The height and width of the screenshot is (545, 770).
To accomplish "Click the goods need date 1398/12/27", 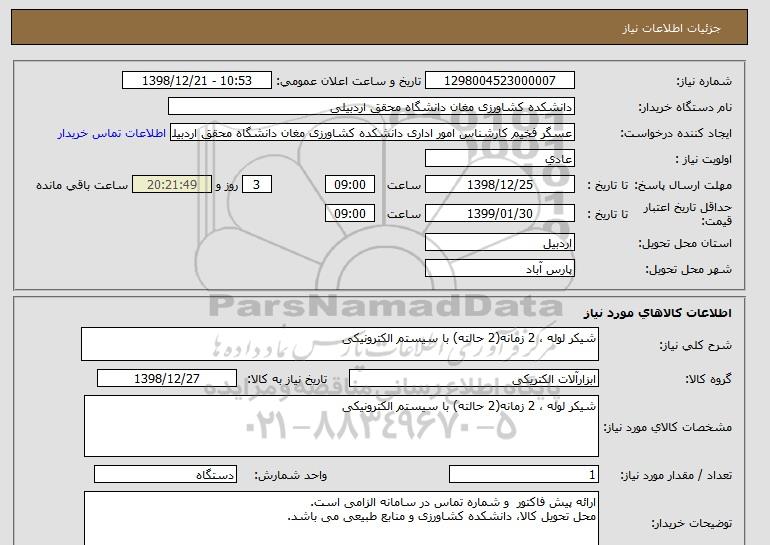I will coord(167,379).
